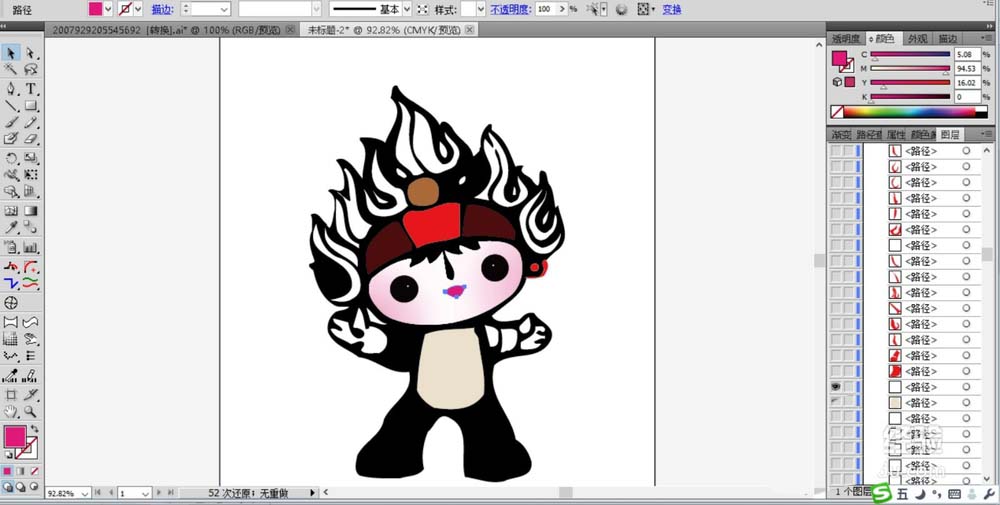Select the Magic Wand tool

[11, 70]
